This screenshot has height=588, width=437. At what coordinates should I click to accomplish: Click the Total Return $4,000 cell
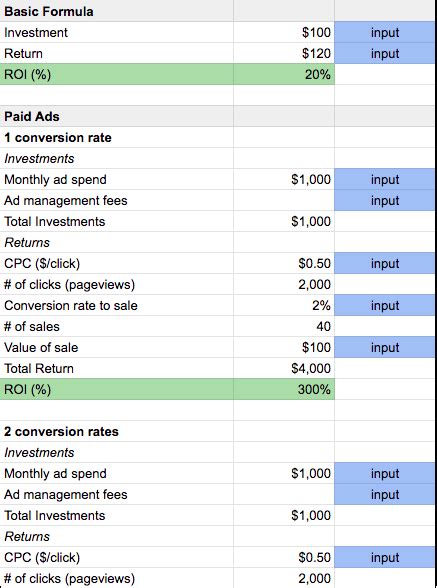pyautogui.click(x=284, y=368)
